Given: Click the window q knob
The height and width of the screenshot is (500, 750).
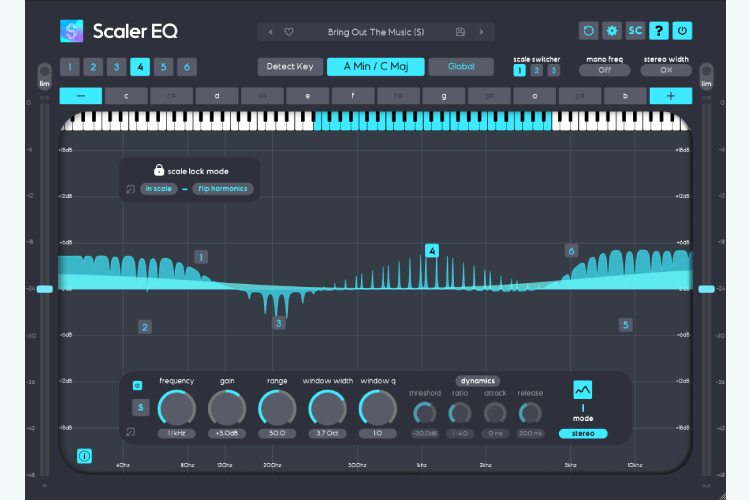Looking at the screenshot, I should (x=377, y=409).
